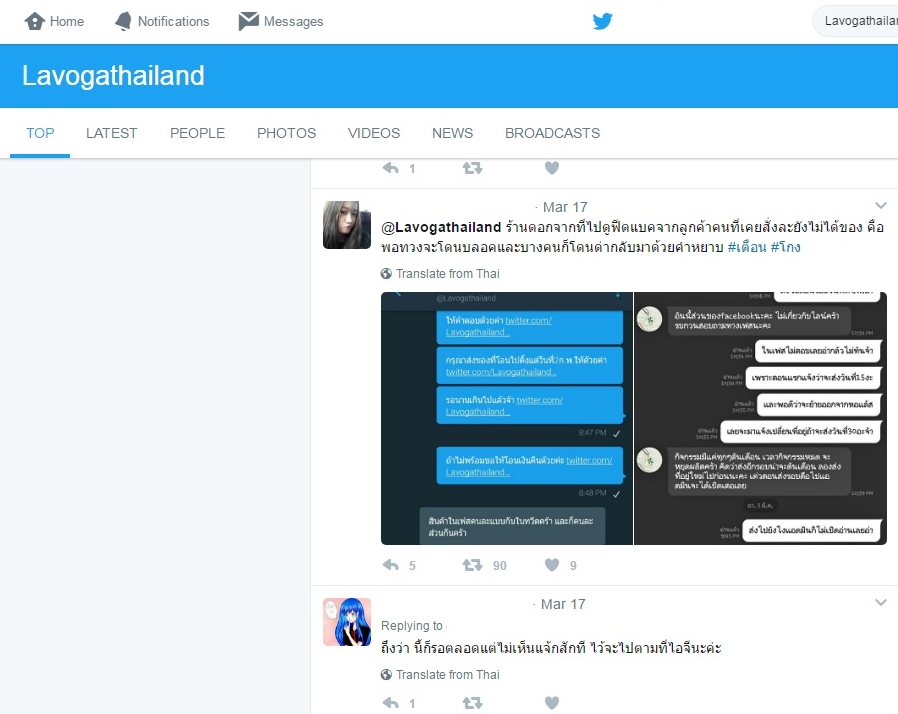Click the Lavogathailand search field
The width and height of the screenshot is (898, 714).
[856, 21]
